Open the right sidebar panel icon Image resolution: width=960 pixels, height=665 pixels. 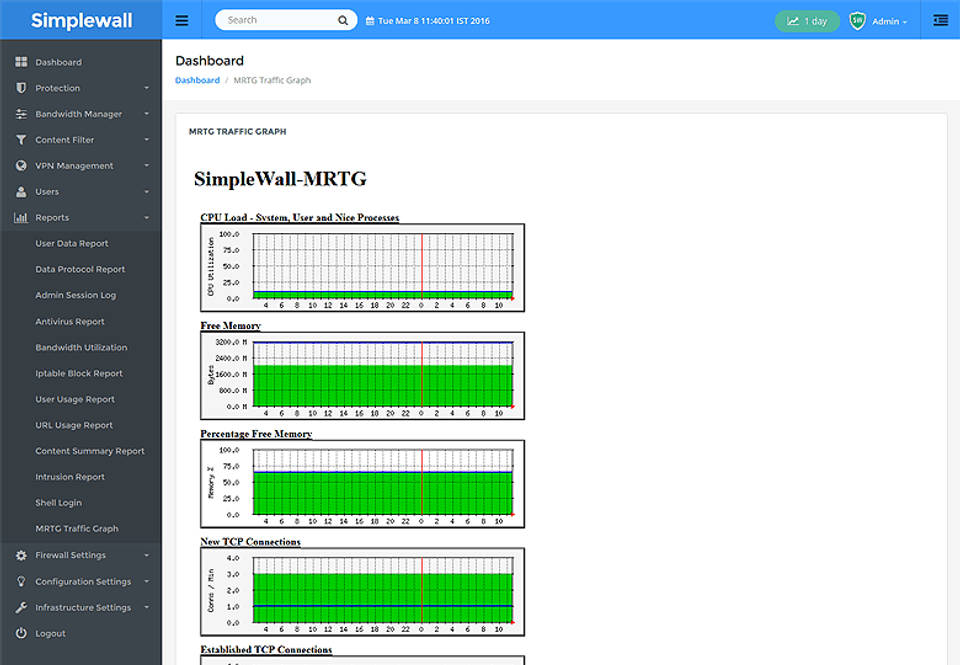pyautogui.click(x=940, y=20)
